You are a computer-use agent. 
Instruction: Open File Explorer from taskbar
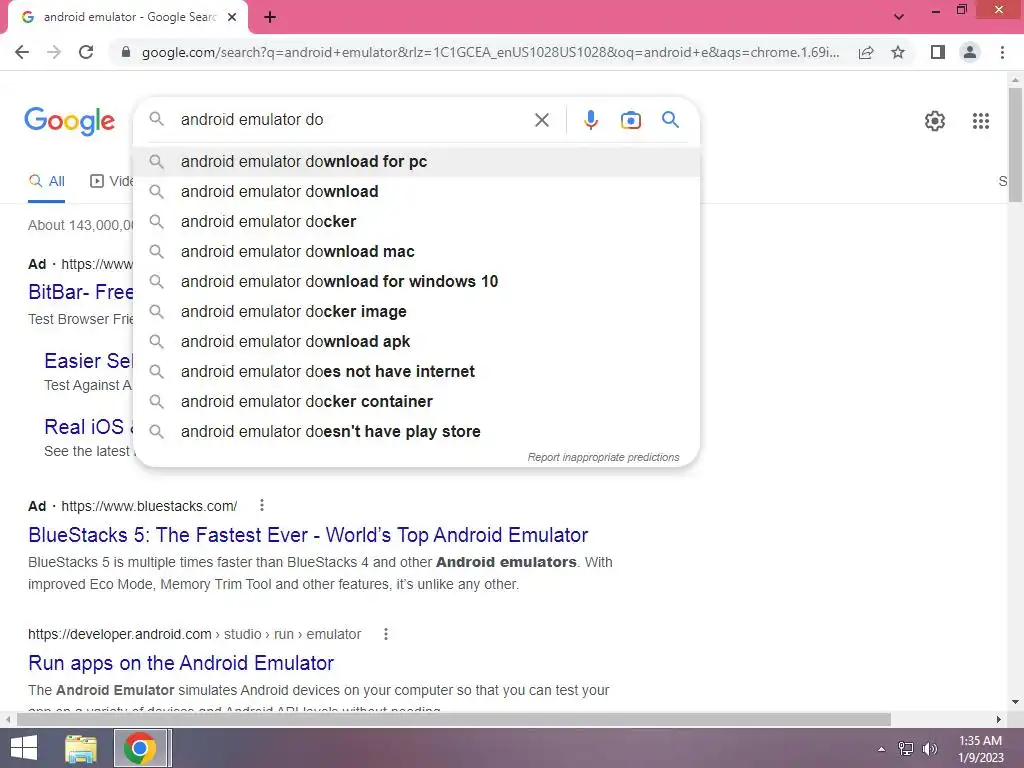pos(81,748)
